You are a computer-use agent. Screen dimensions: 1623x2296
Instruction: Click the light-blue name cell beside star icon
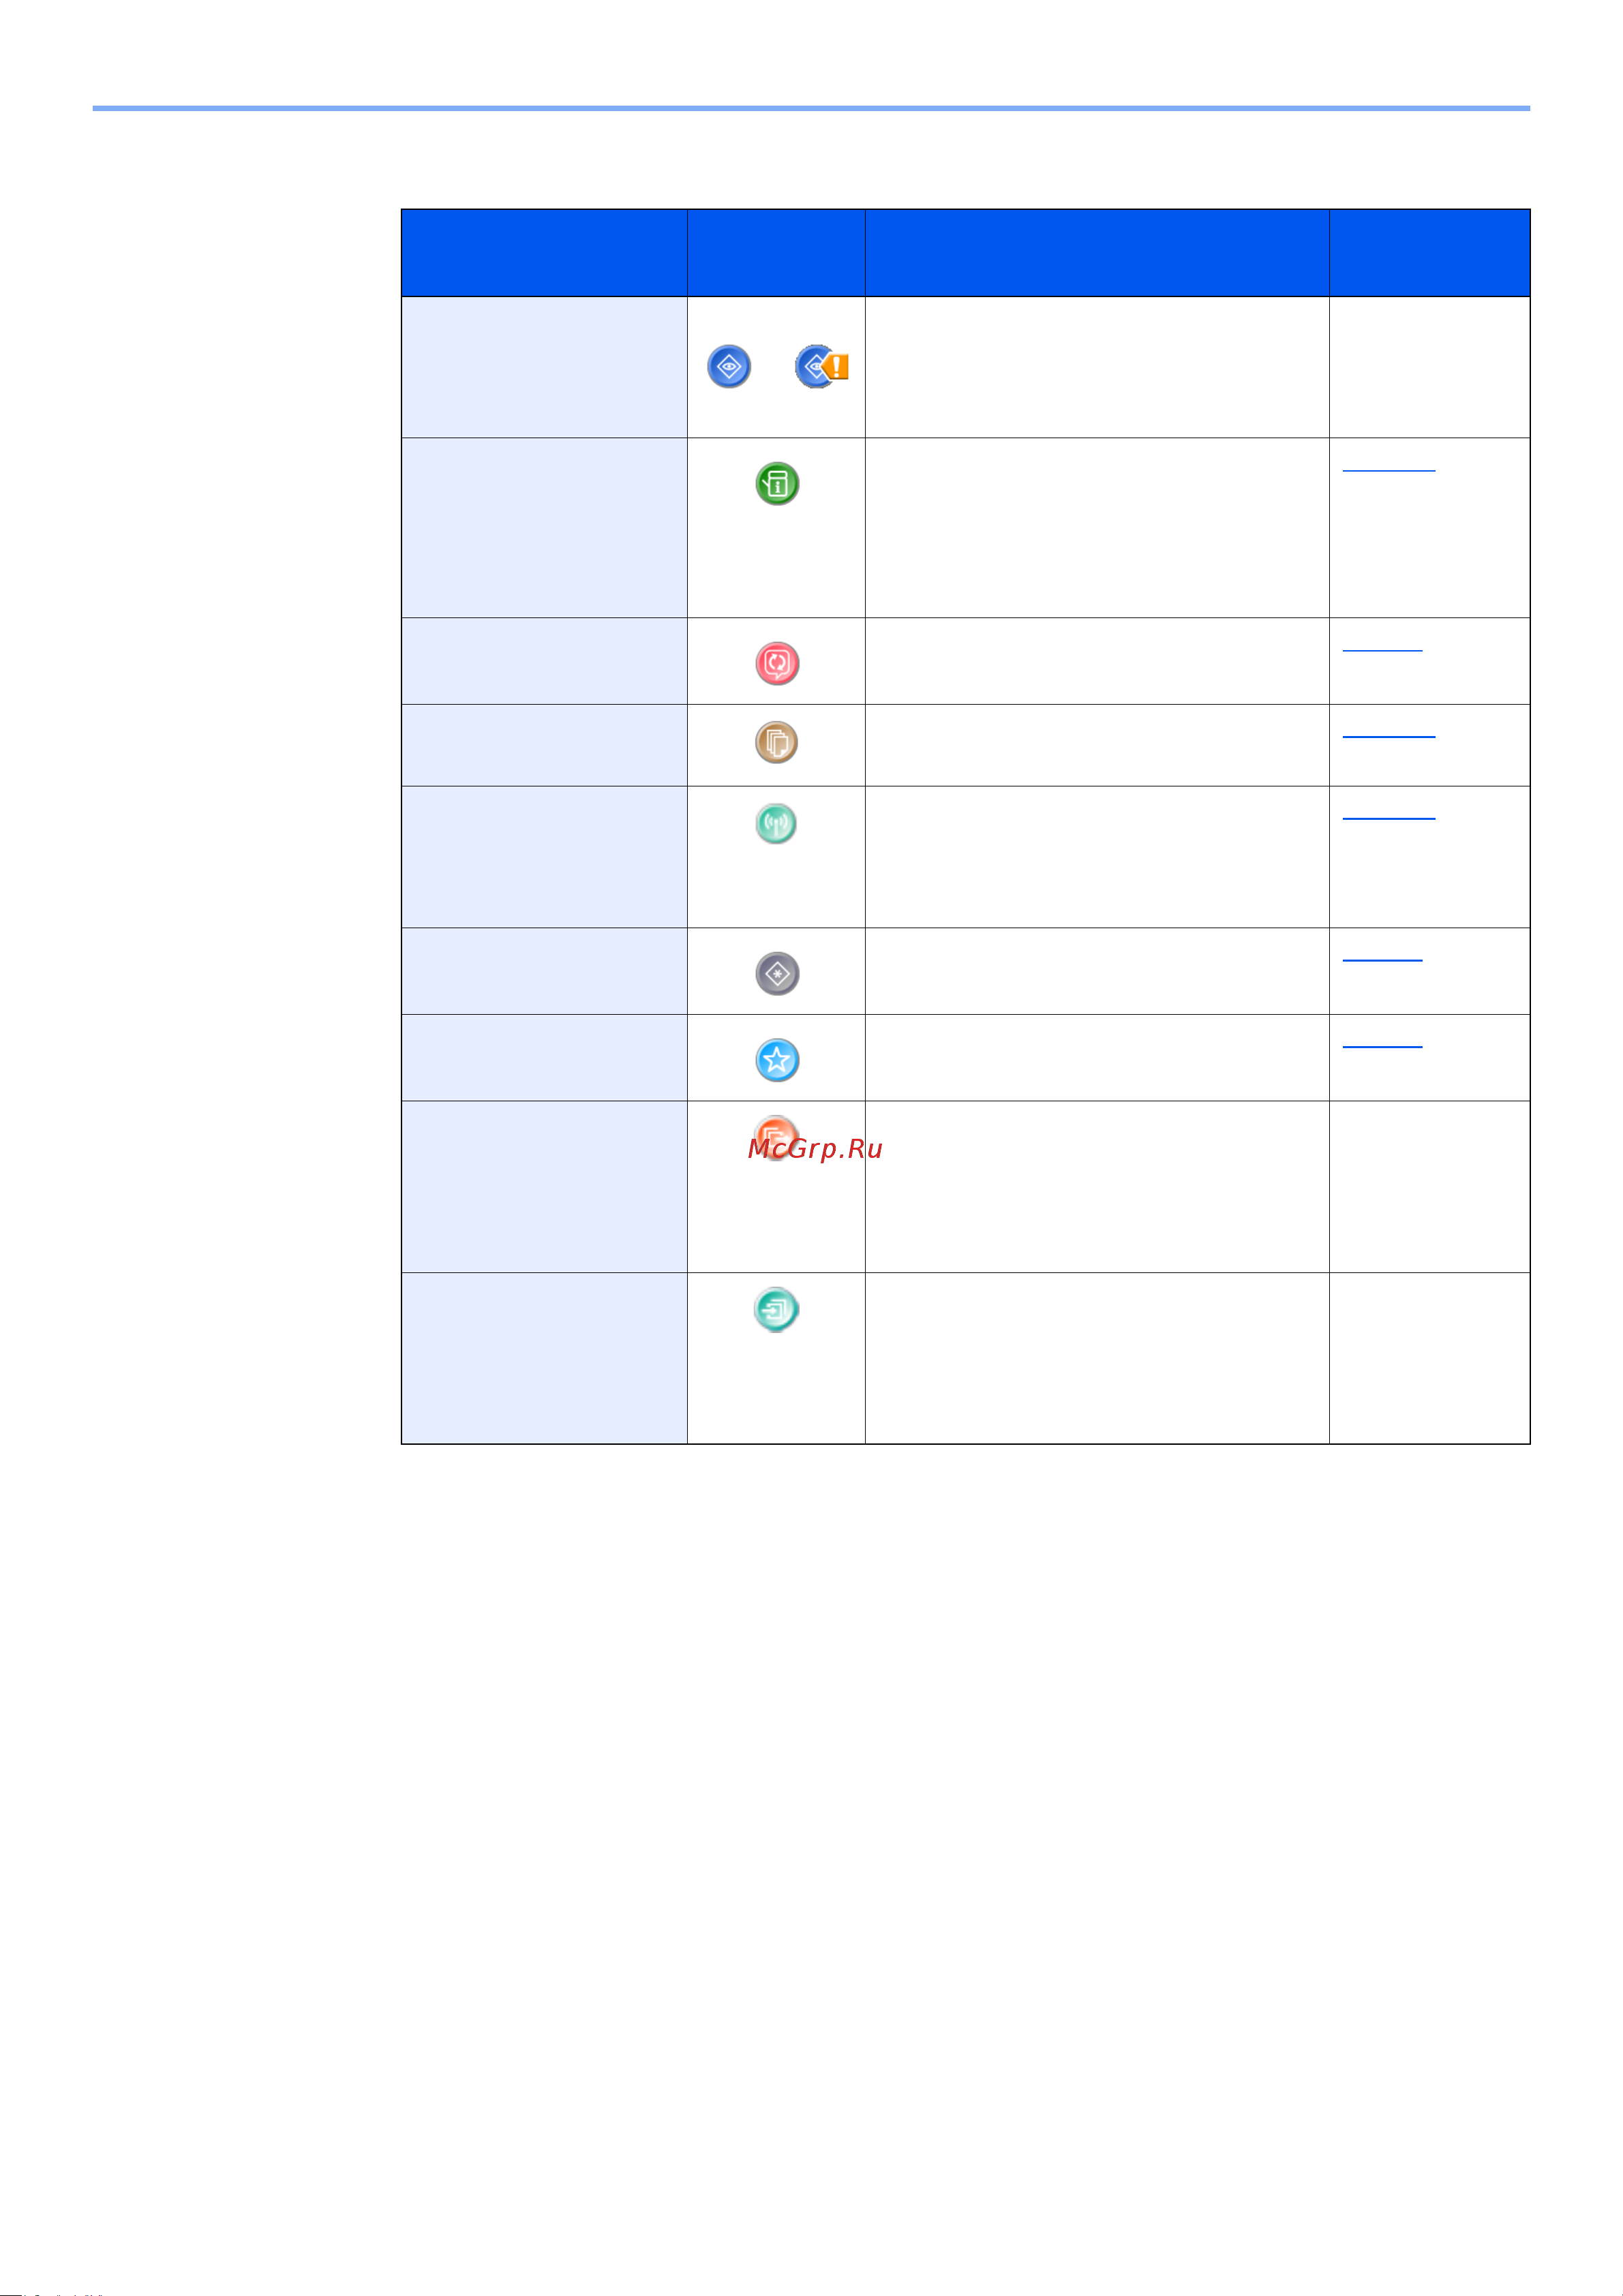pyautogui.click(x=544, y=1058)
